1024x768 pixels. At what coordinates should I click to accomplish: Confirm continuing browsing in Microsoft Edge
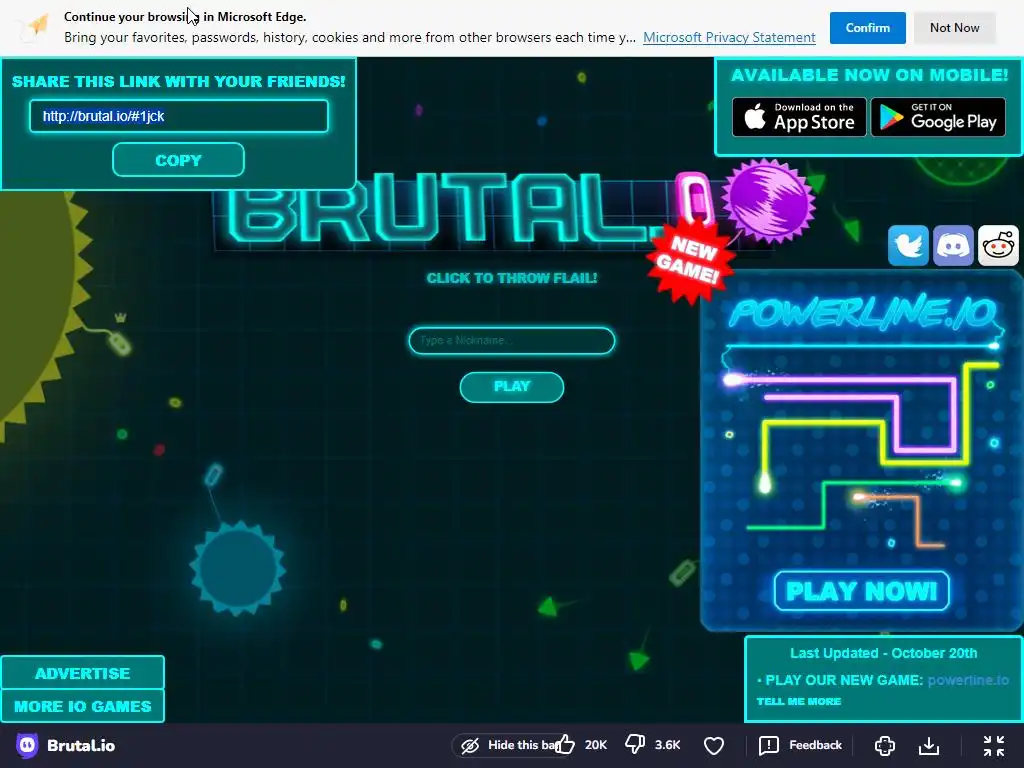point(867,27)
